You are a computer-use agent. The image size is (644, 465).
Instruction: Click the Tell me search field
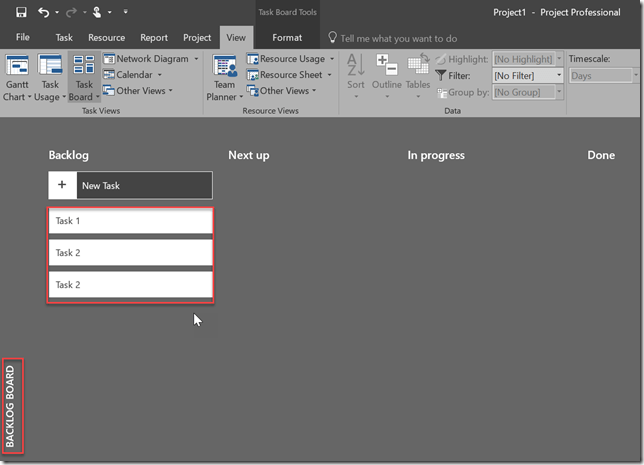[398, 38]
